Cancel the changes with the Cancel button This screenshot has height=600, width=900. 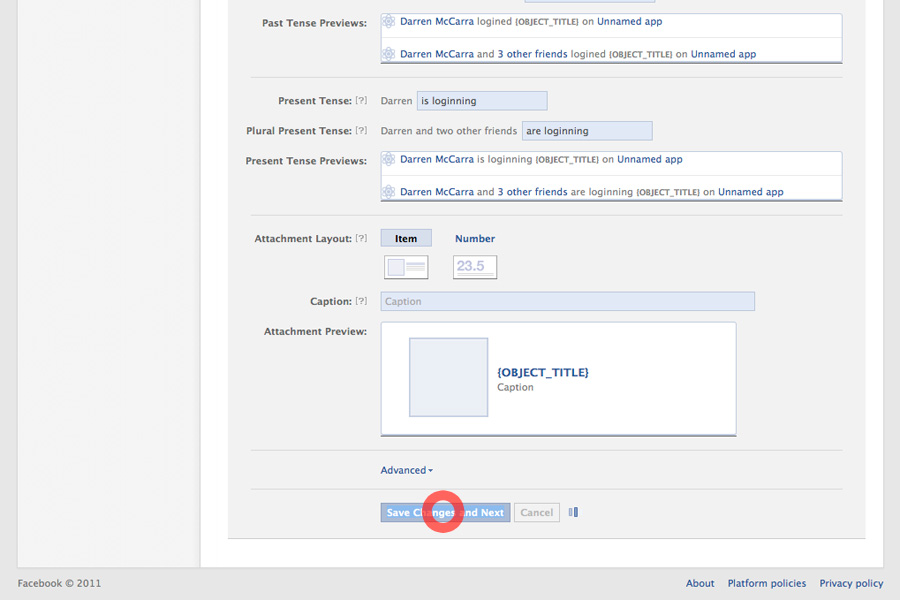coord(536,513)
